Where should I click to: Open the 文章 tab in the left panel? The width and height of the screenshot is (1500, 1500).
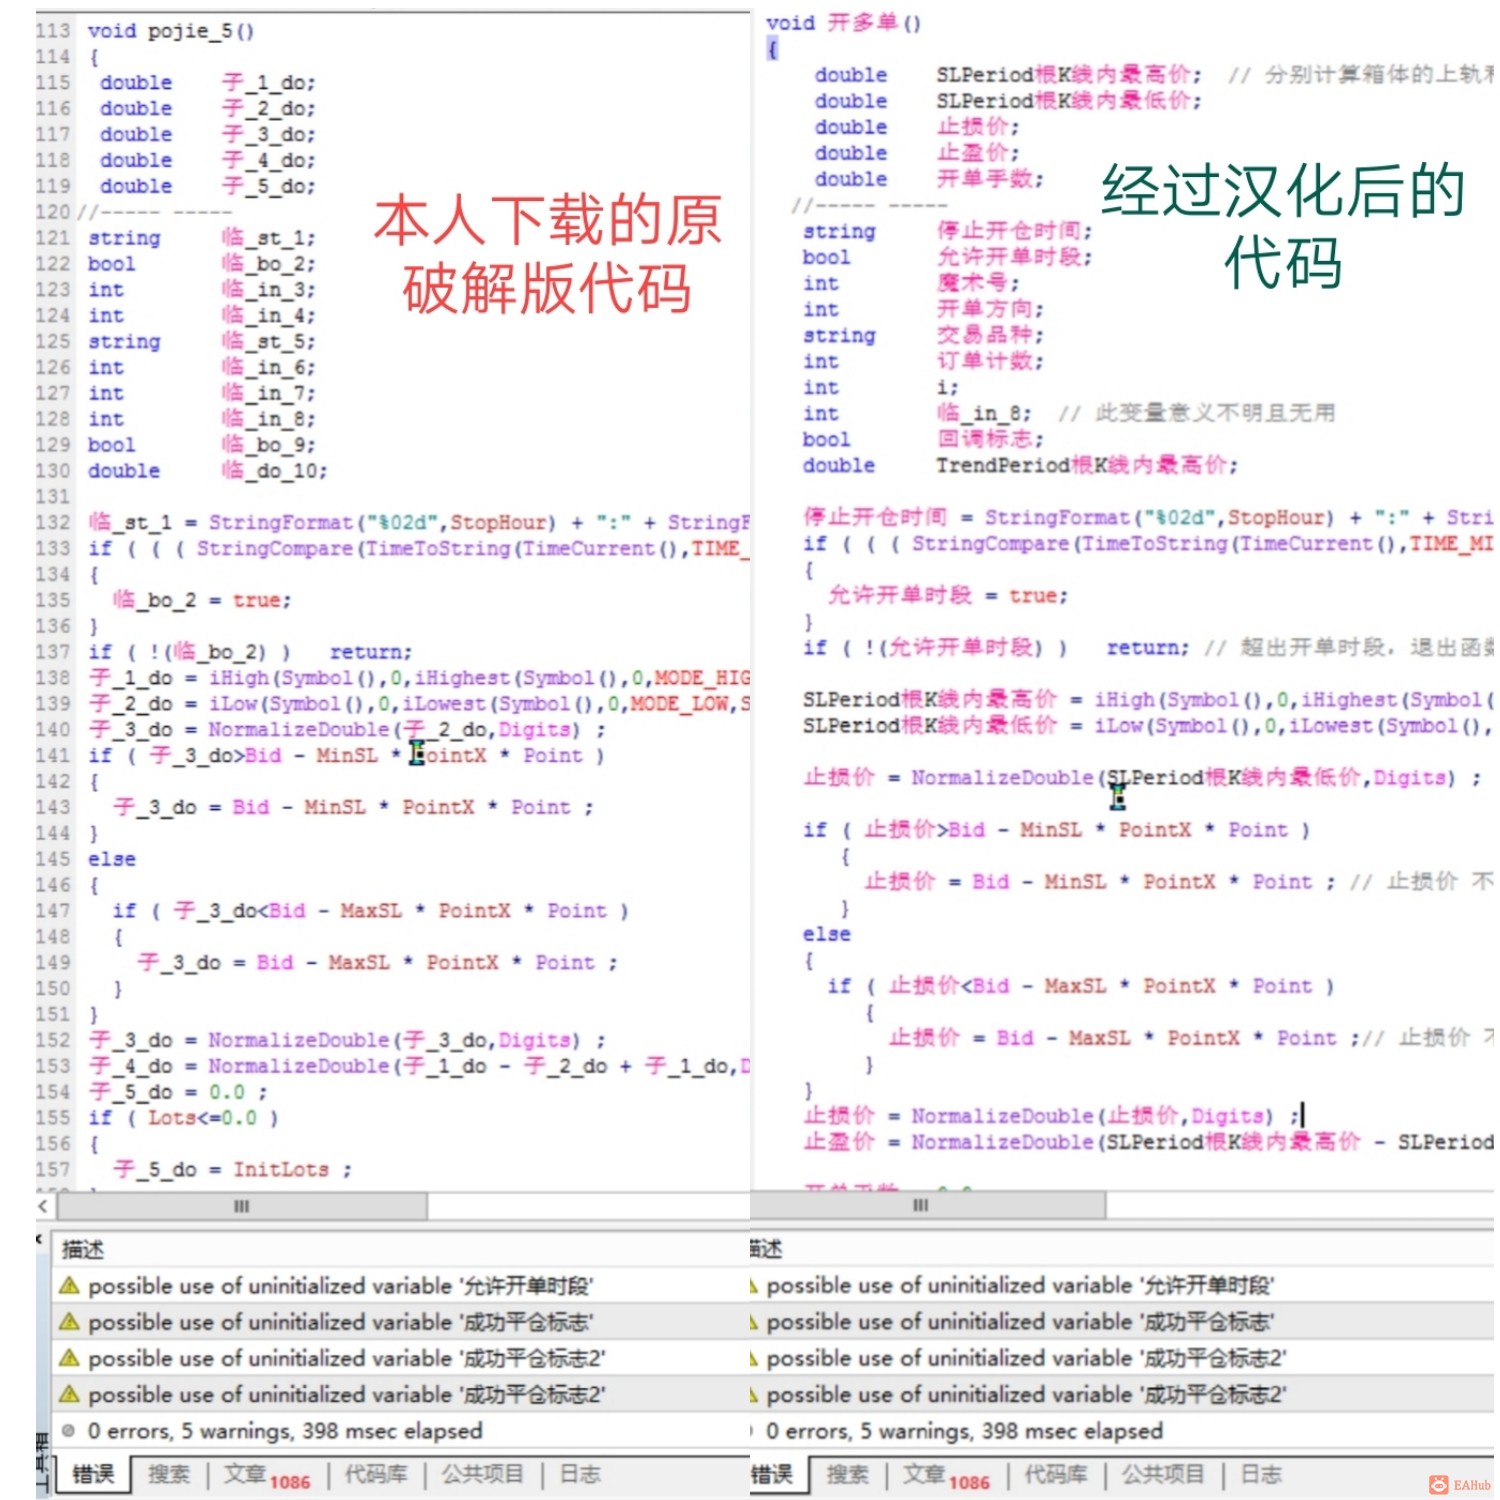[x=266, y=1475]
